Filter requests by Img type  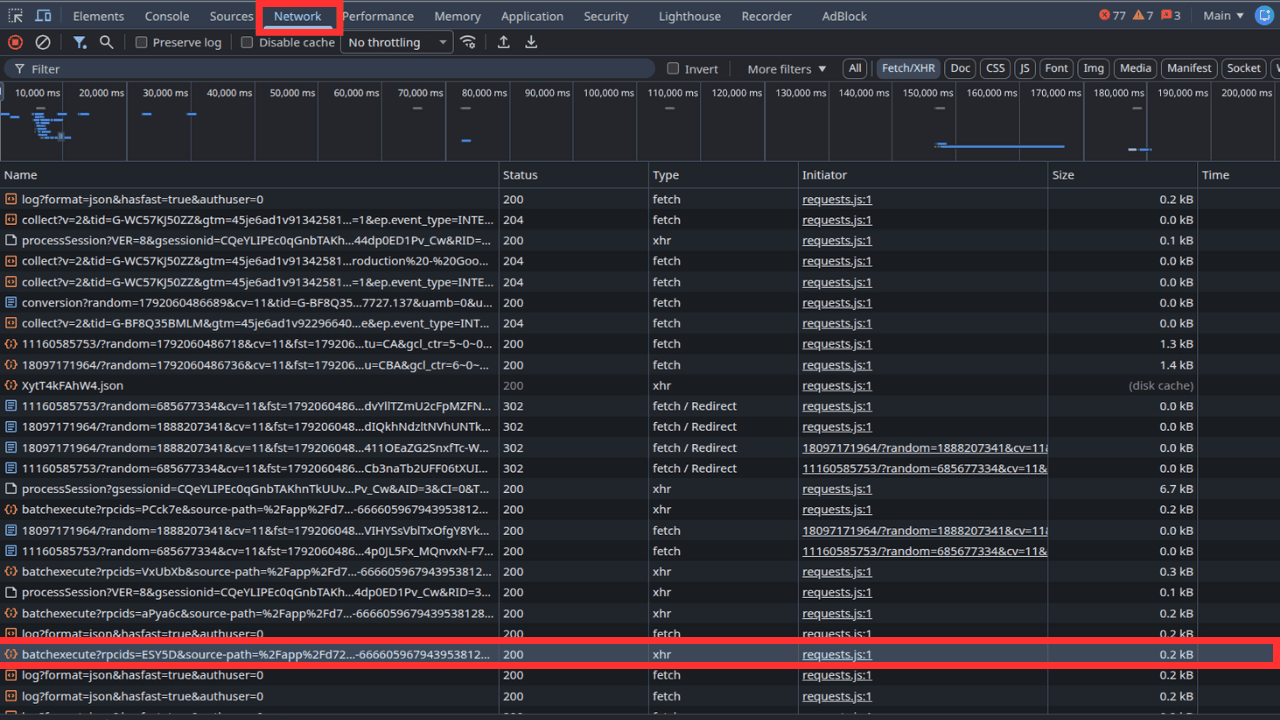1094,68
